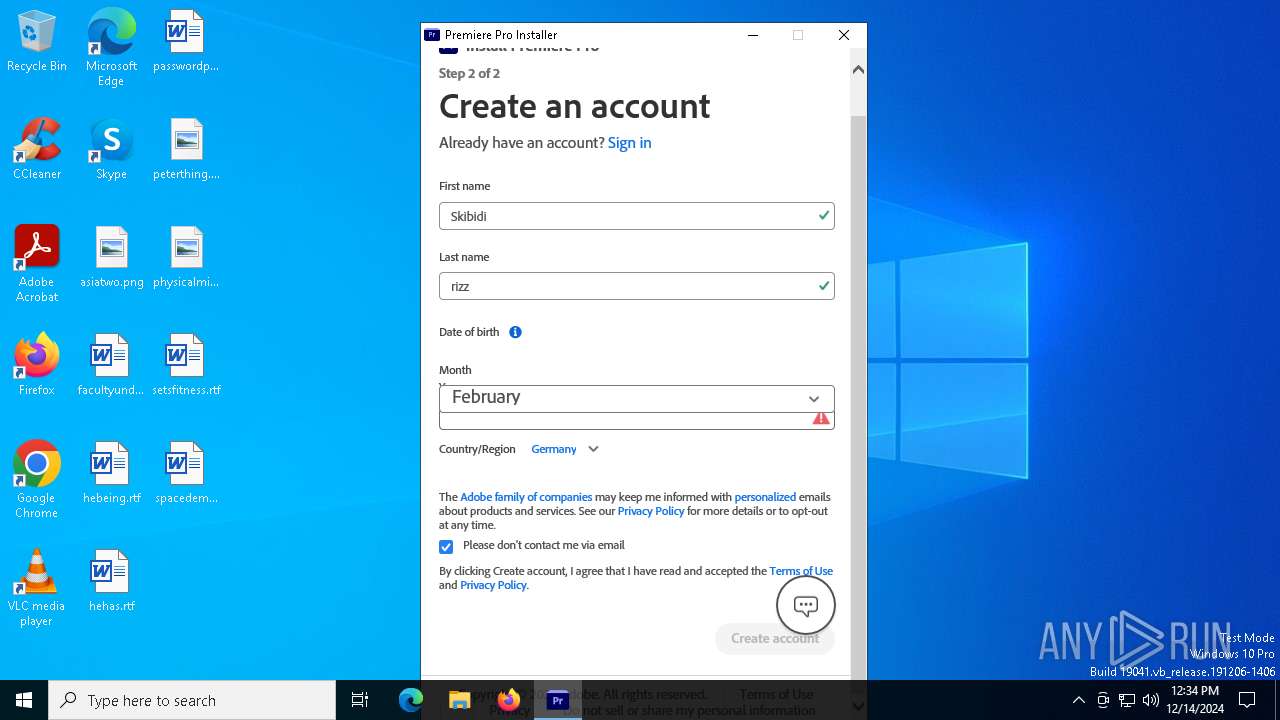The height and width of the screenshot is (720, 1280).
Task: Open volume control in system tray
Action: click(1151, 700)
